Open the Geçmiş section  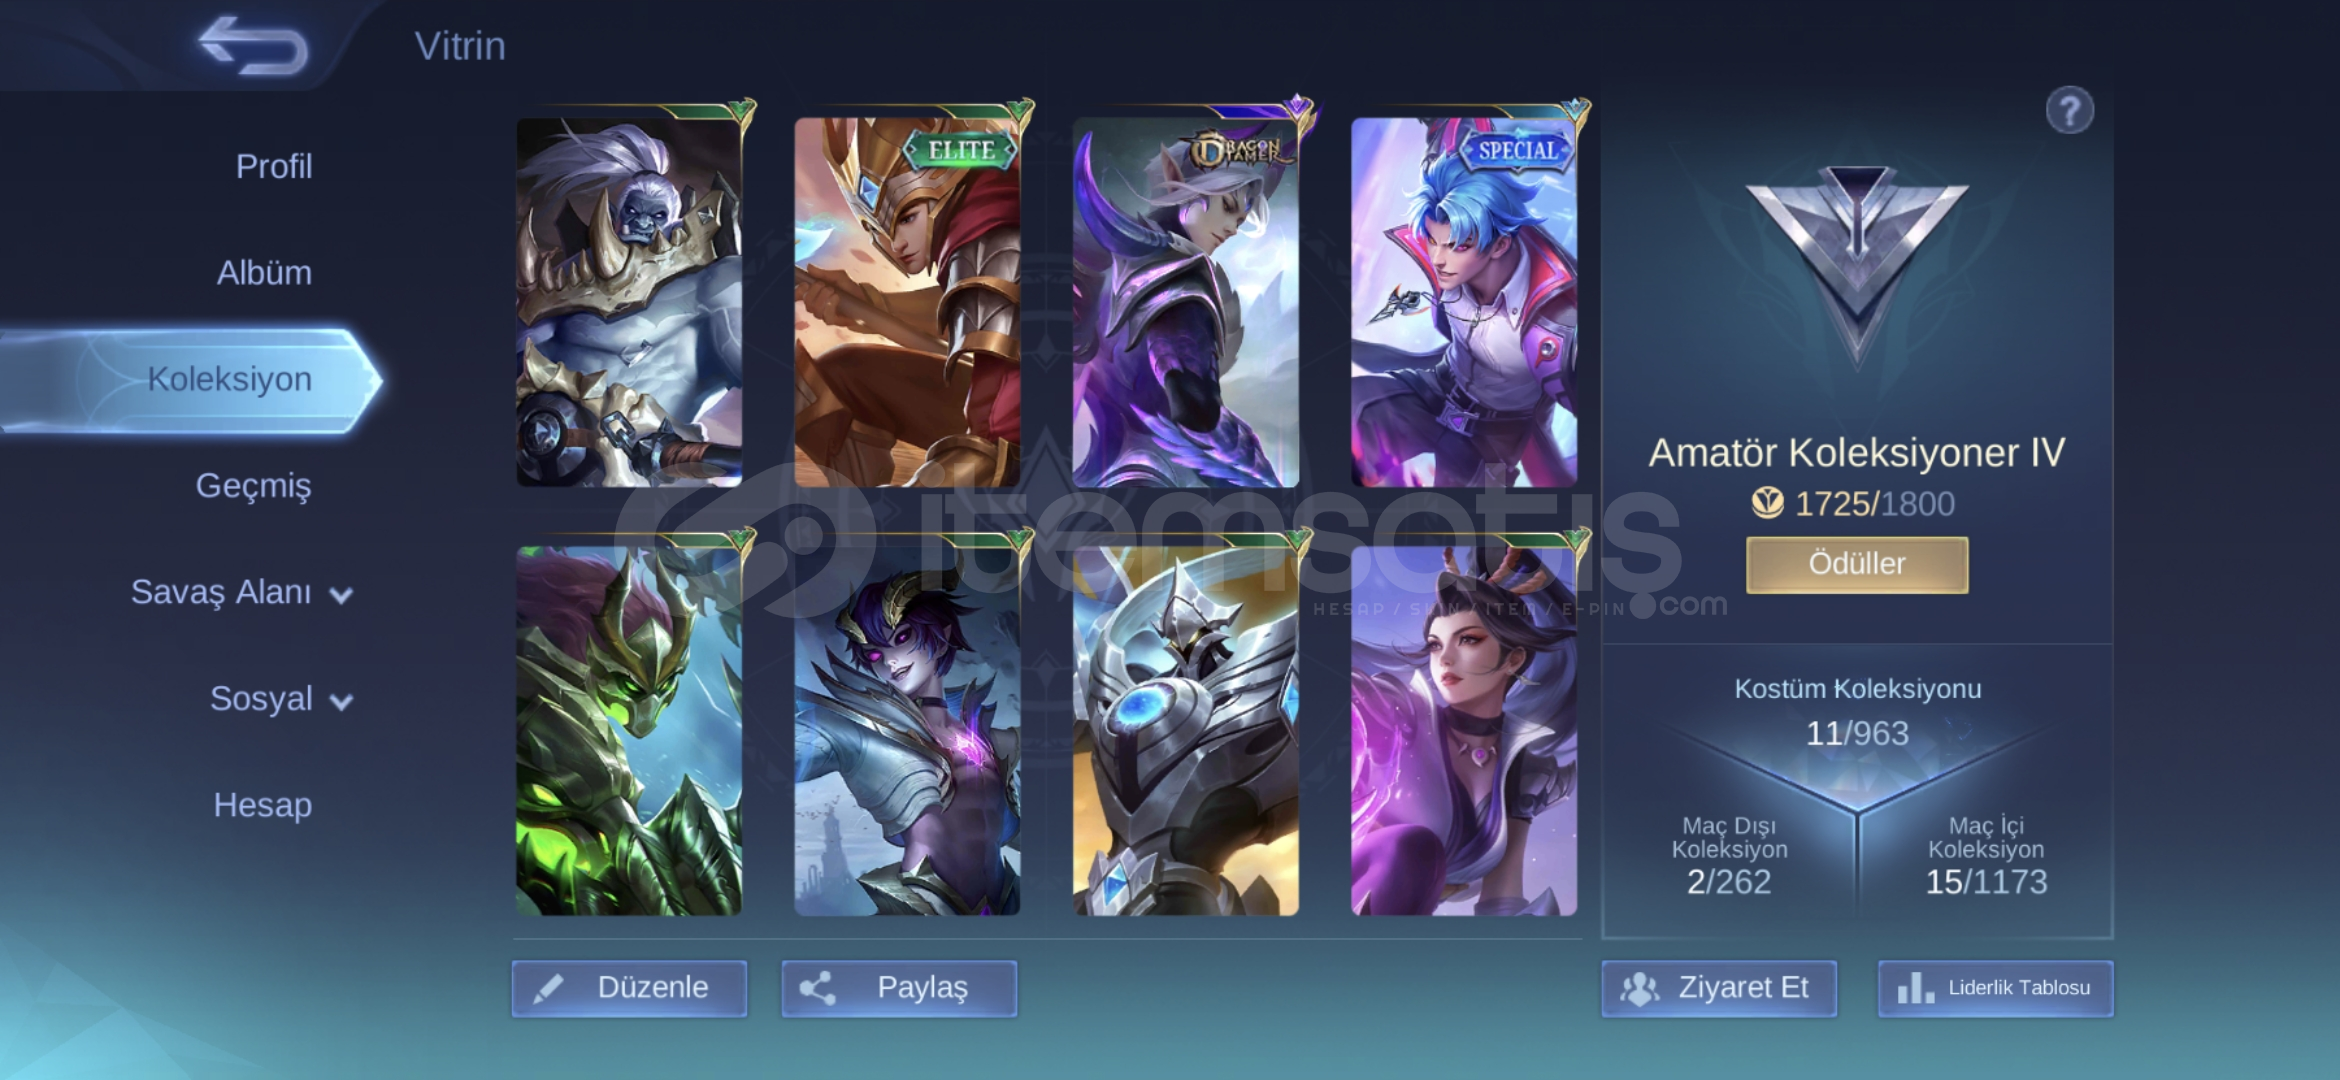click(253, 485)
